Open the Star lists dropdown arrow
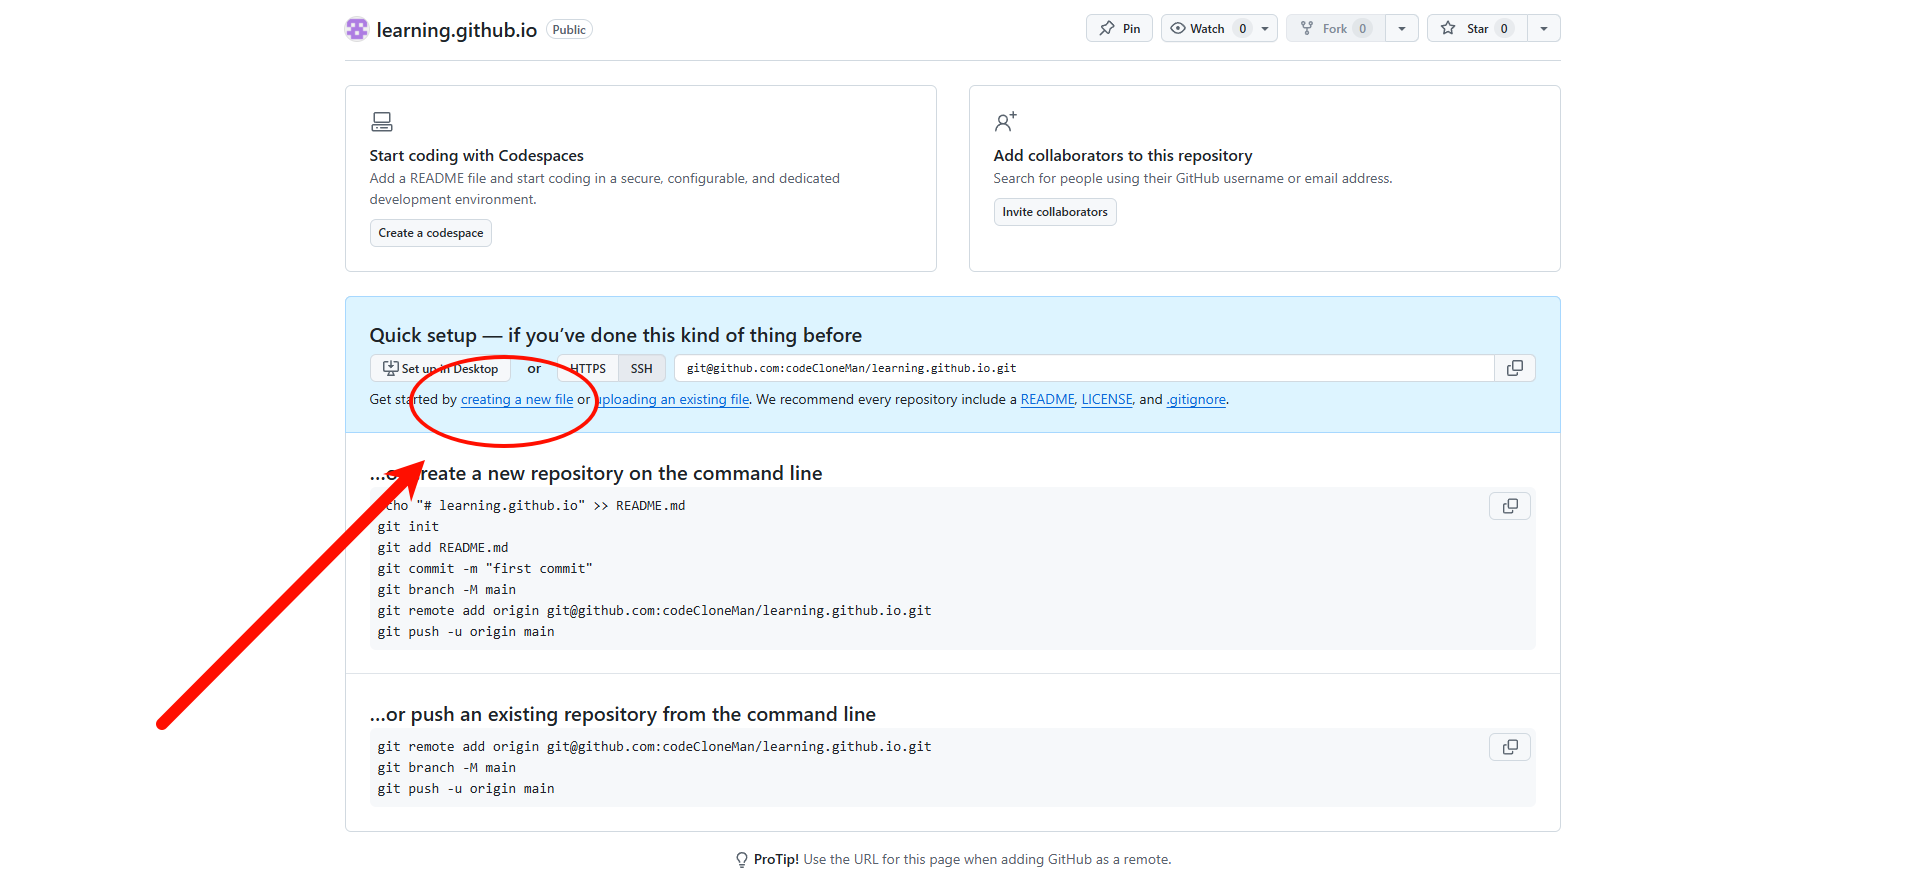 click(1544, 28)
